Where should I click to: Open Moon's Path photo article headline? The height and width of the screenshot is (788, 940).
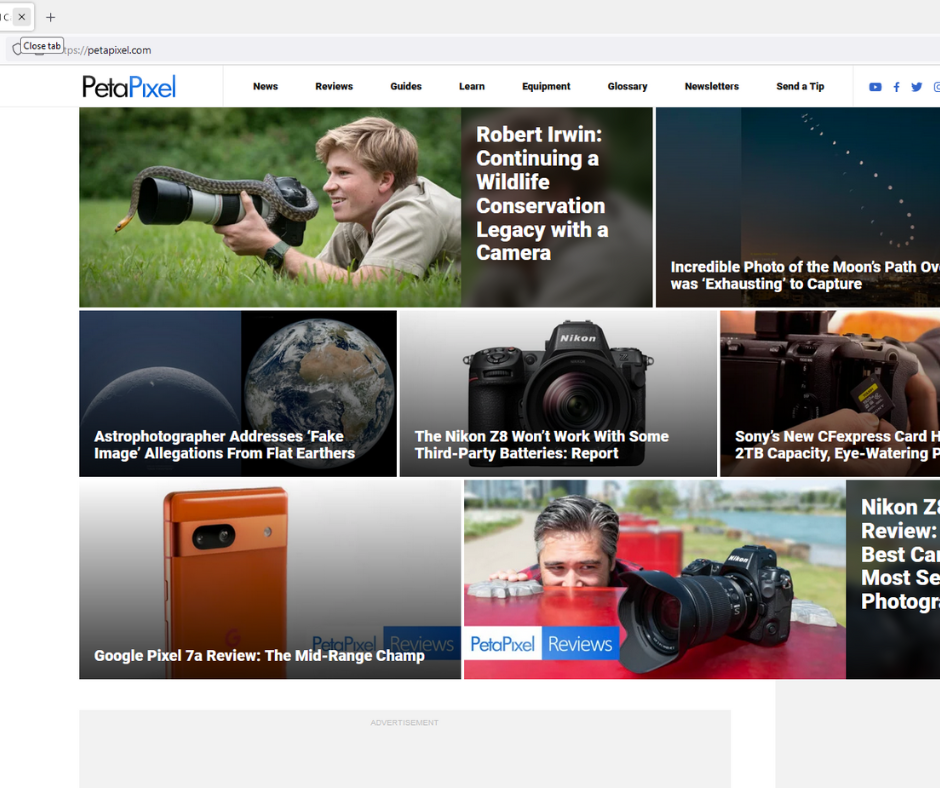(x=805, y=275)
